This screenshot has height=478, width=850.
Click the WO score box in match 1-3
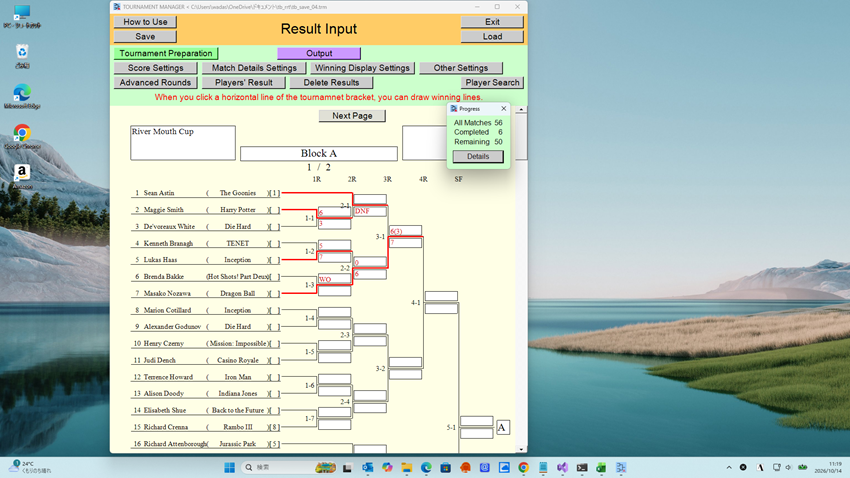(334, 279)
